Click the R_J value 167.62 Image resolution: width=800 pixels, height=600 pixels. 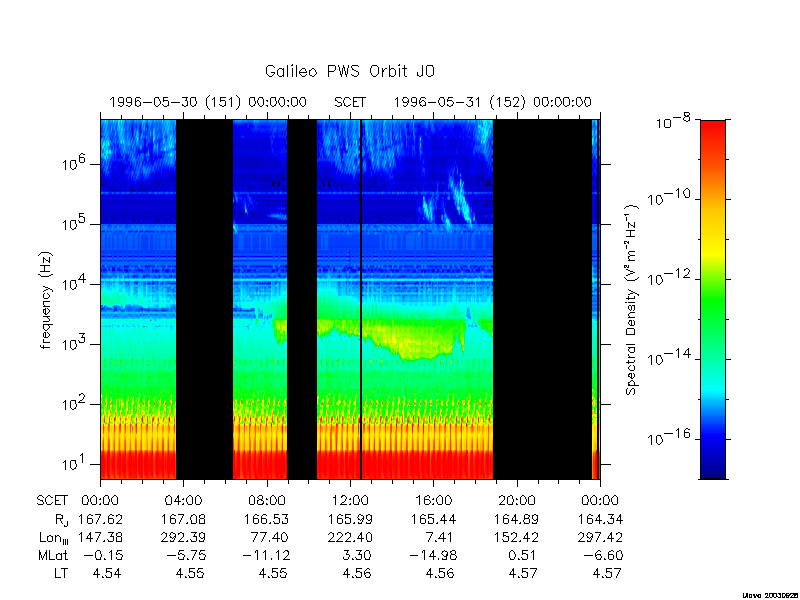tap(100, 519)
